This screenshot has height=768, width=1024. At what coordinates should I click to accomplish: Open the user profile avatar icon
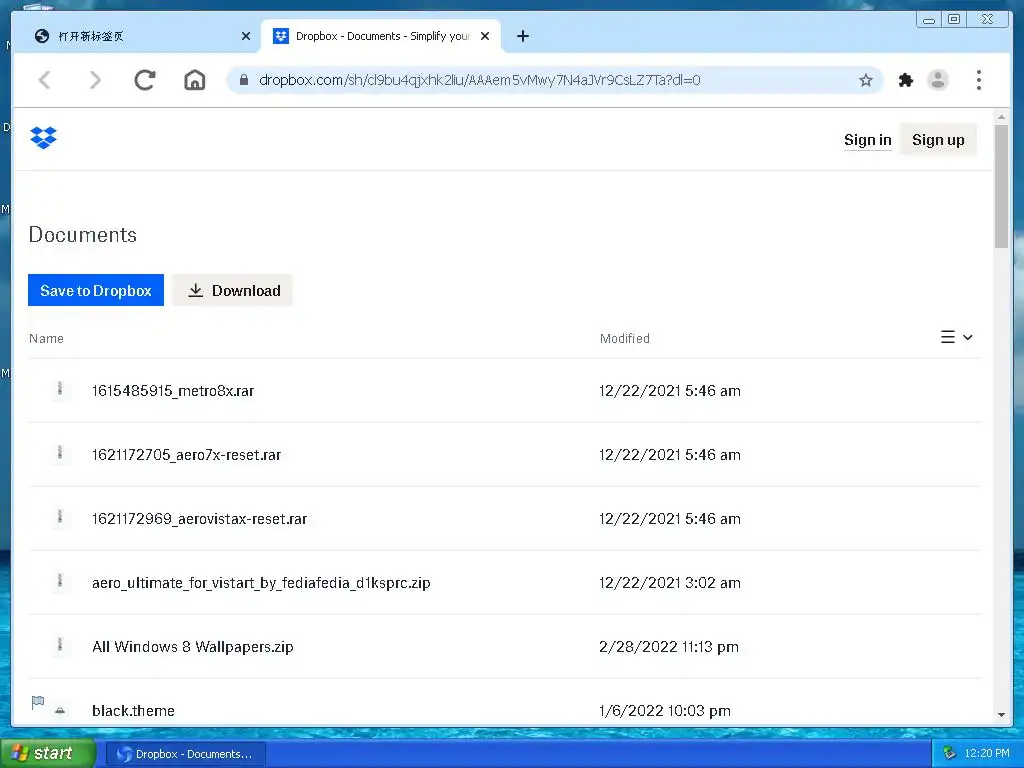938,80
